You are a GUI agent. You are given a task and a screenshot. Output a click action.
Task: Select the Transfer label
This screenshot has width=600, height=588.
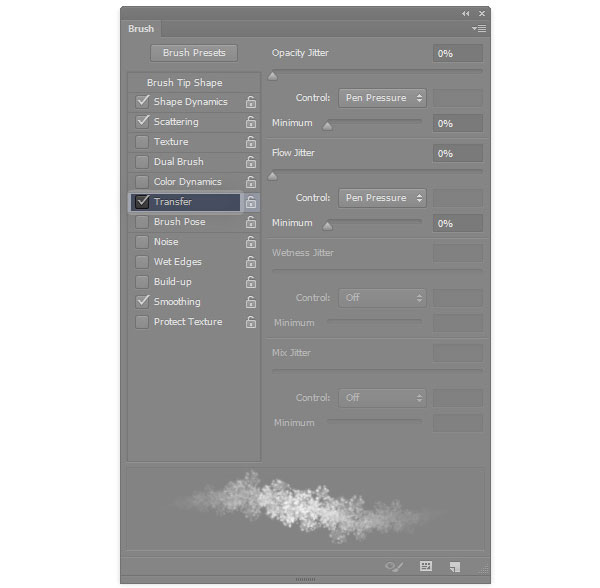[173, 202]
